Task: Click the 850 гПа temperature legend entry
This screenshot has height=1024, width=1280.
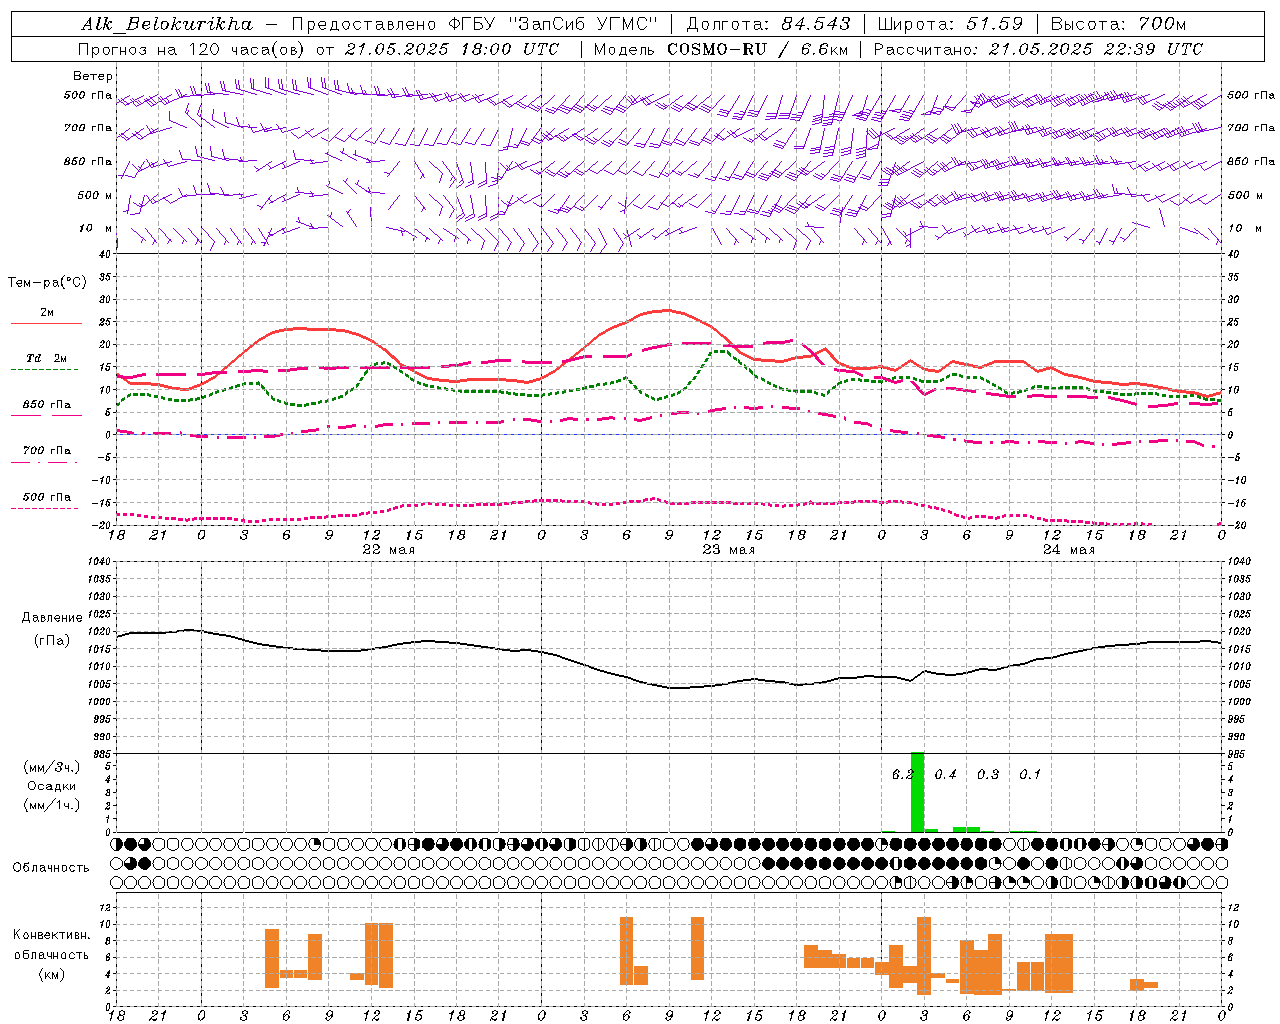Action: point(47,405)
